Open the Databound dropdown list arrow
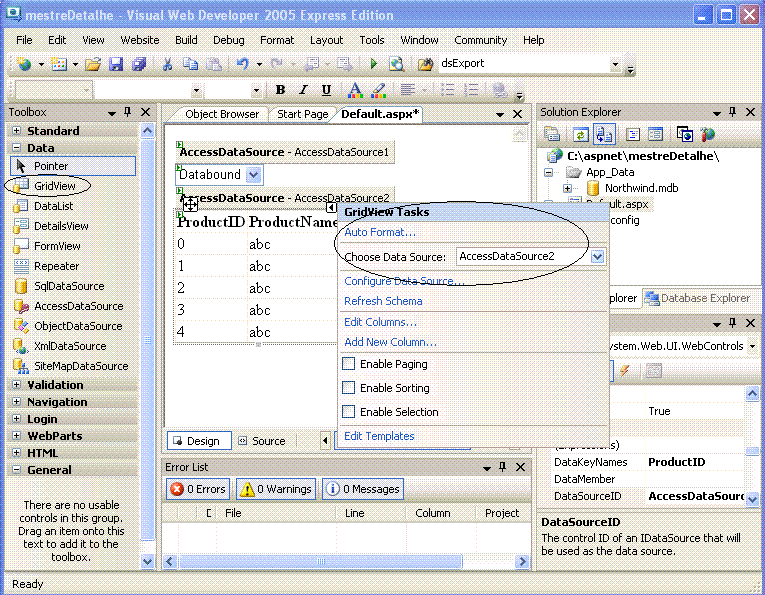Screen dimensions: 765x595 (x=253, y=175)
